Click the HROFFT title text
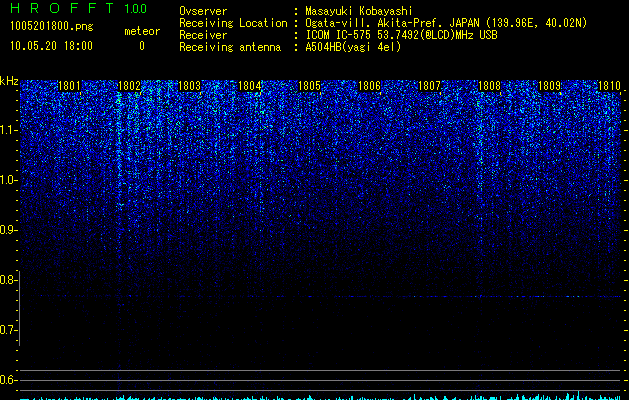The height and width of the screenshot is (400, 629). click(x=62, y=8)
